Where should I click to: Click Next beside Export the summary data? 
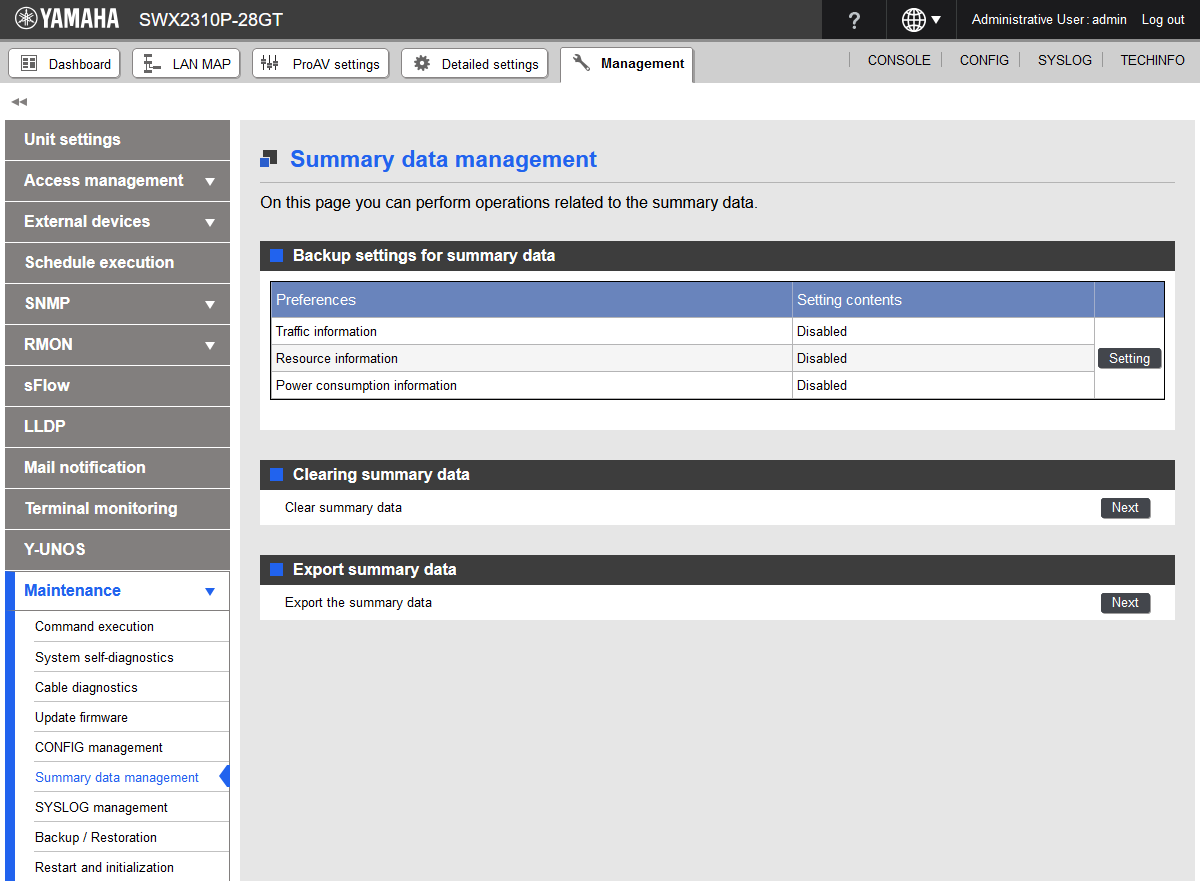[x=1125, y=603]
